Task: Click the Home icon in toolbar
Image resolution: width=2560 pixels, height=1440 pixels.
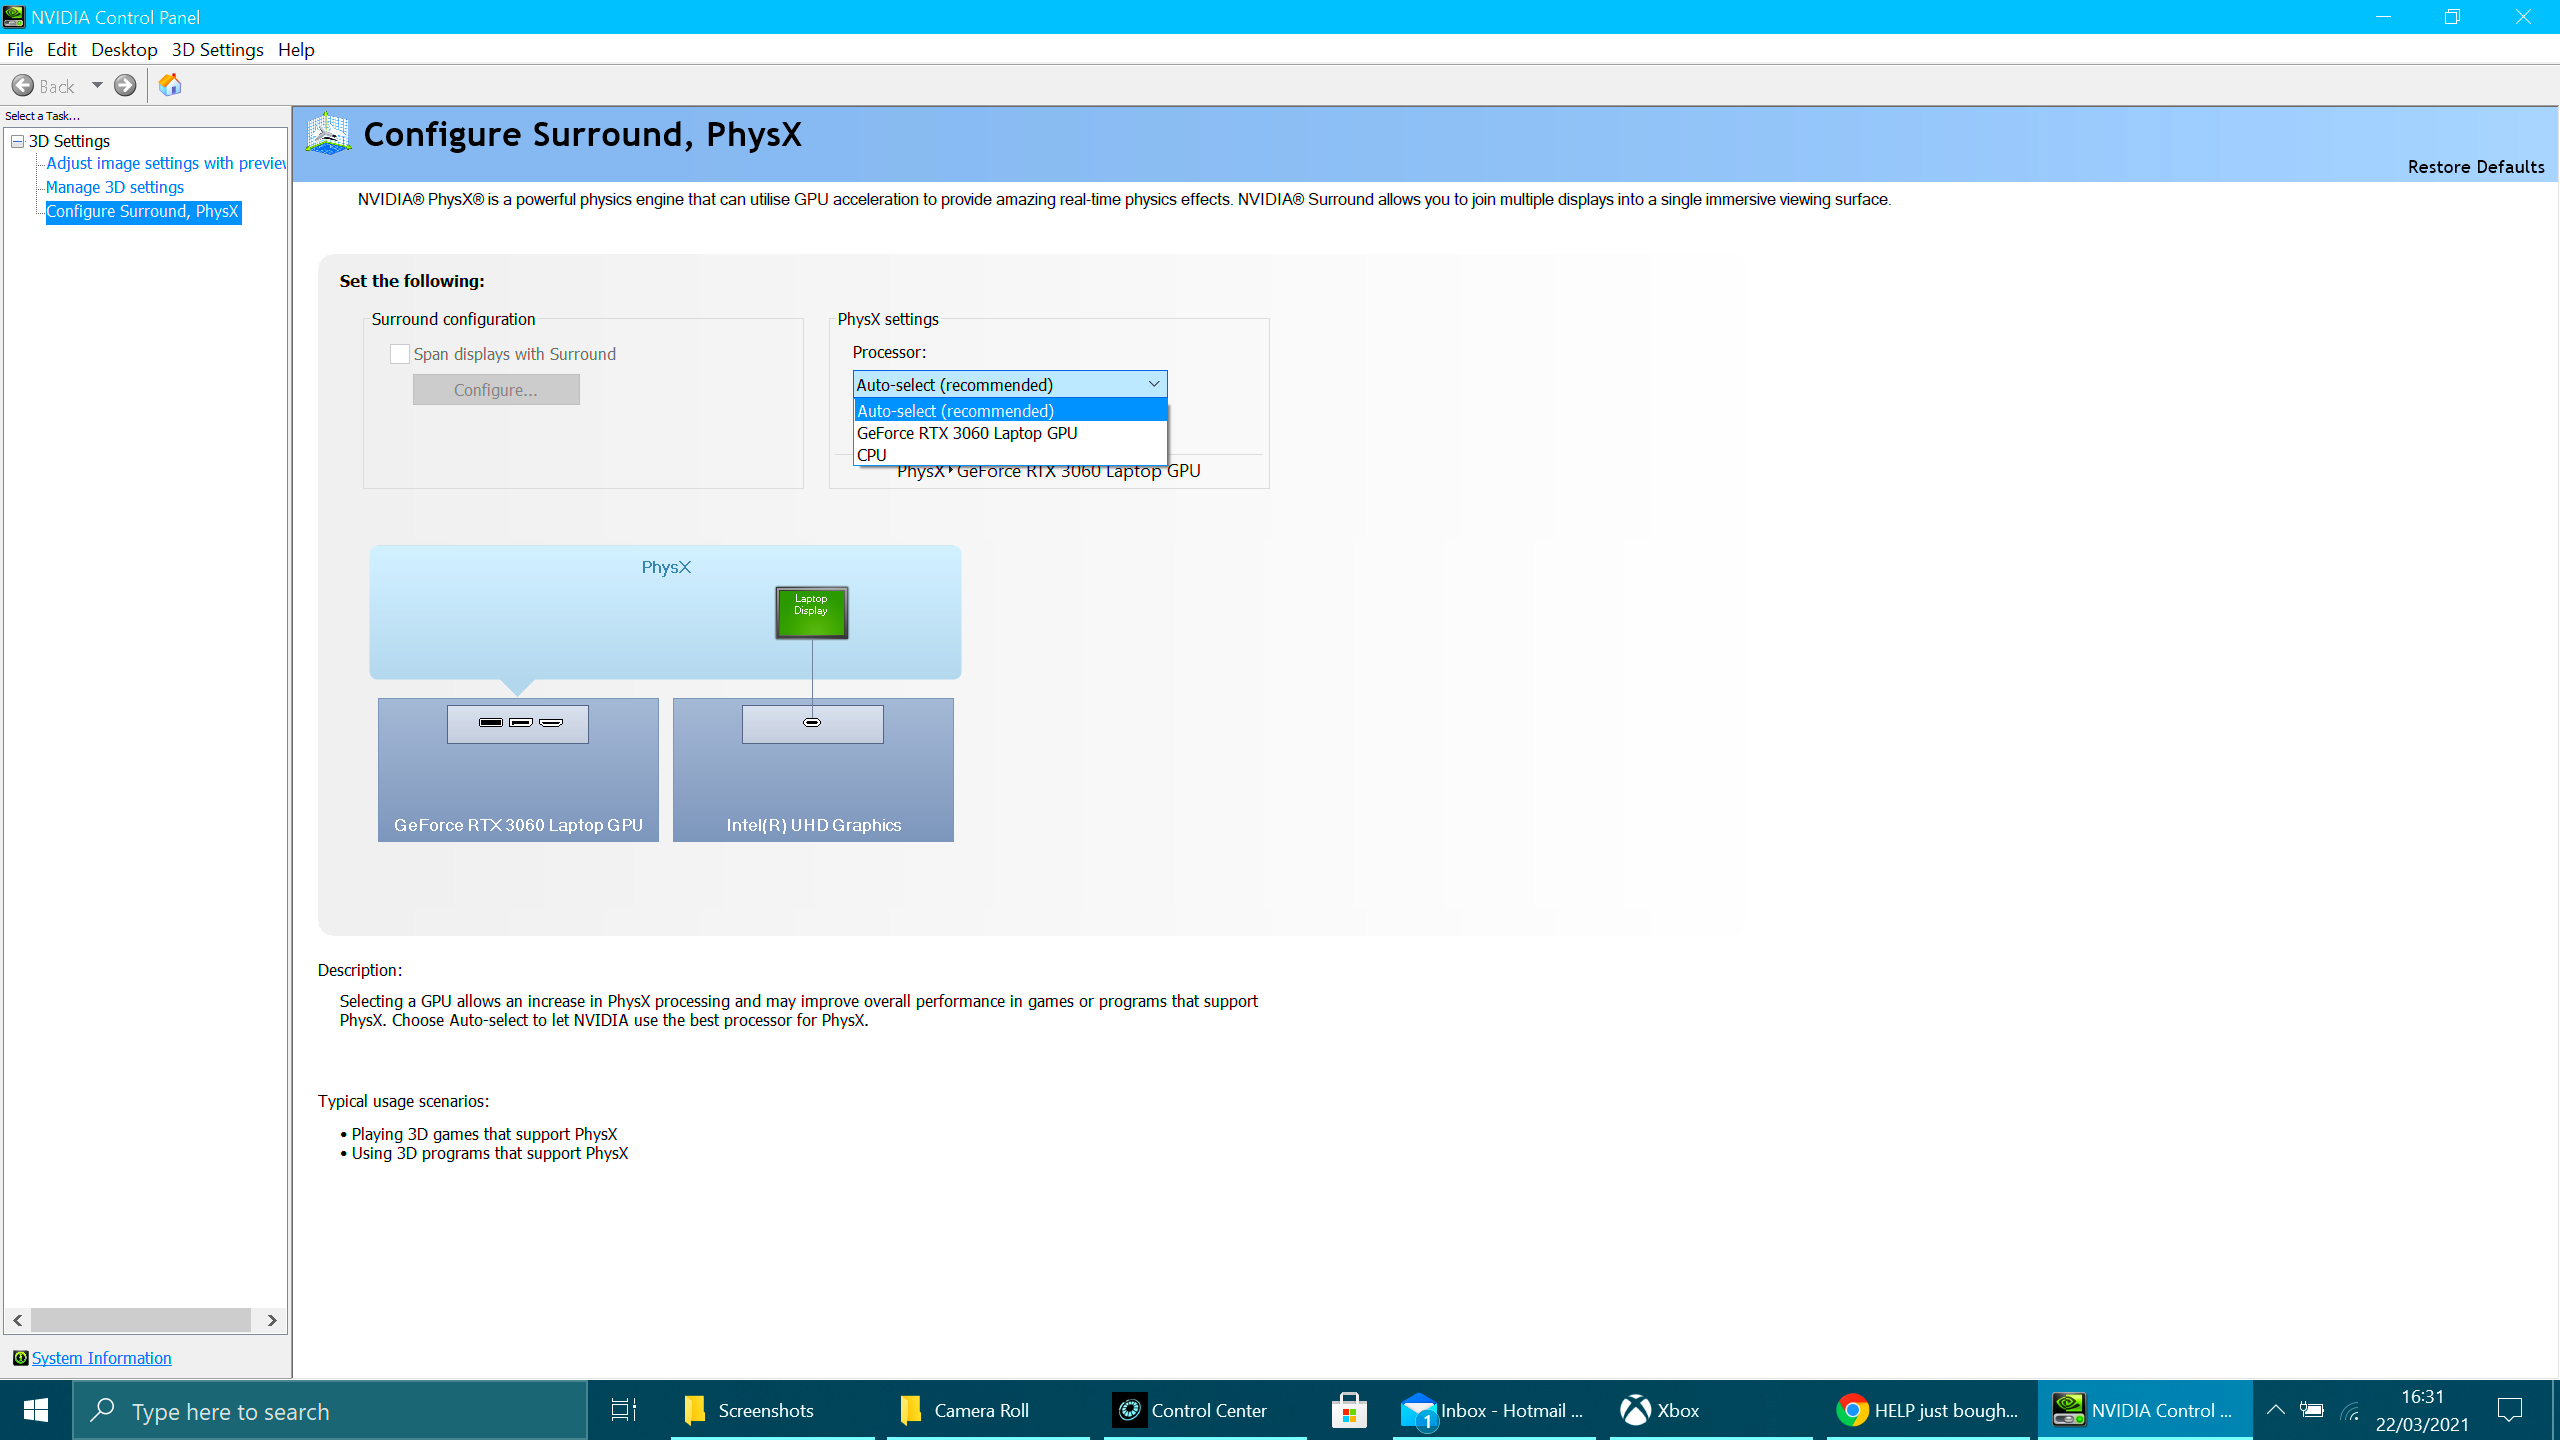Action: coord(170,85)
